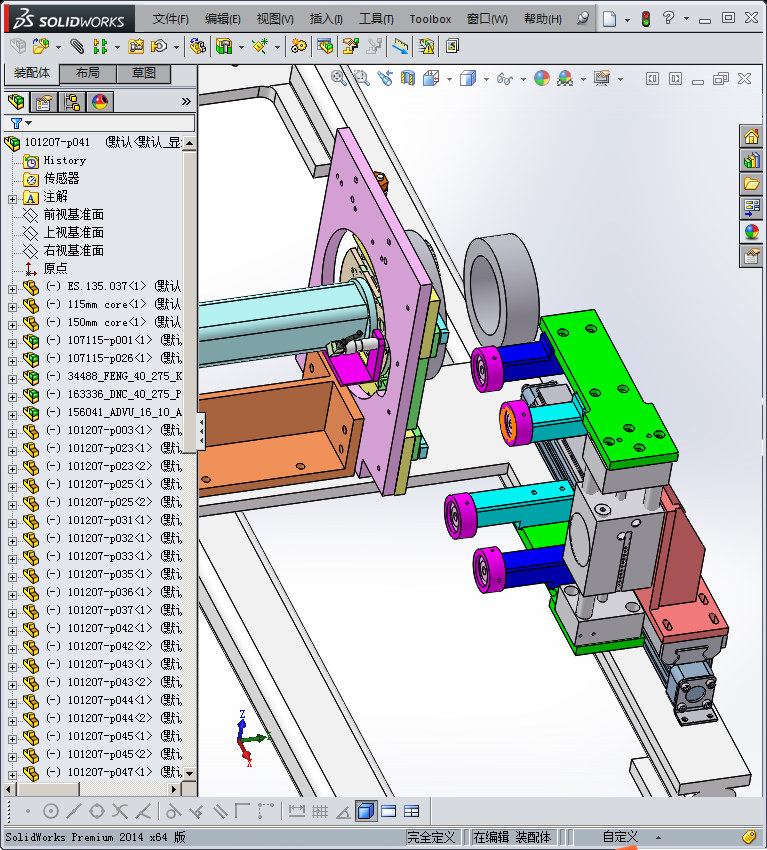
Task: Select the Circle sketch tool
Action: click(x=50, y=811)
